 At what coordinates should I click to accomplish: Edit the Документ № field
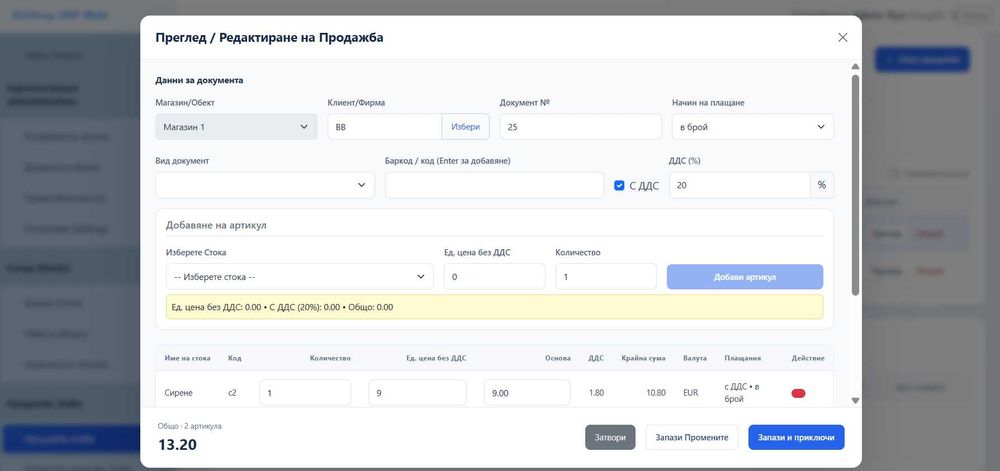click(580, 127)
